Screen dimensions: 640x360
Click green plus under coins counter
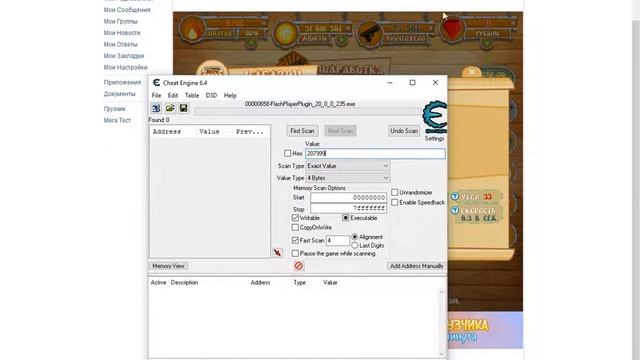pos(343,40)
